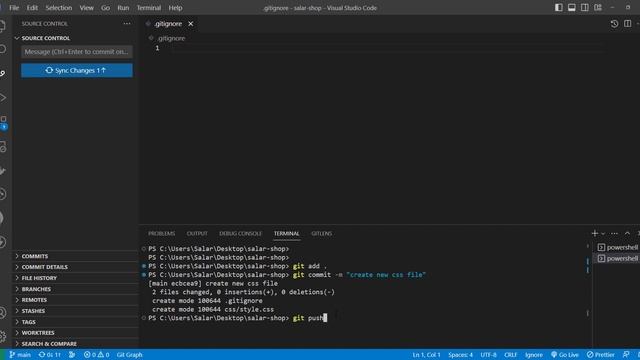The height and width of the screenshot is (360, 640).
Task: Open Git Graph from the status bar
Action: click(x=129, y=355)
